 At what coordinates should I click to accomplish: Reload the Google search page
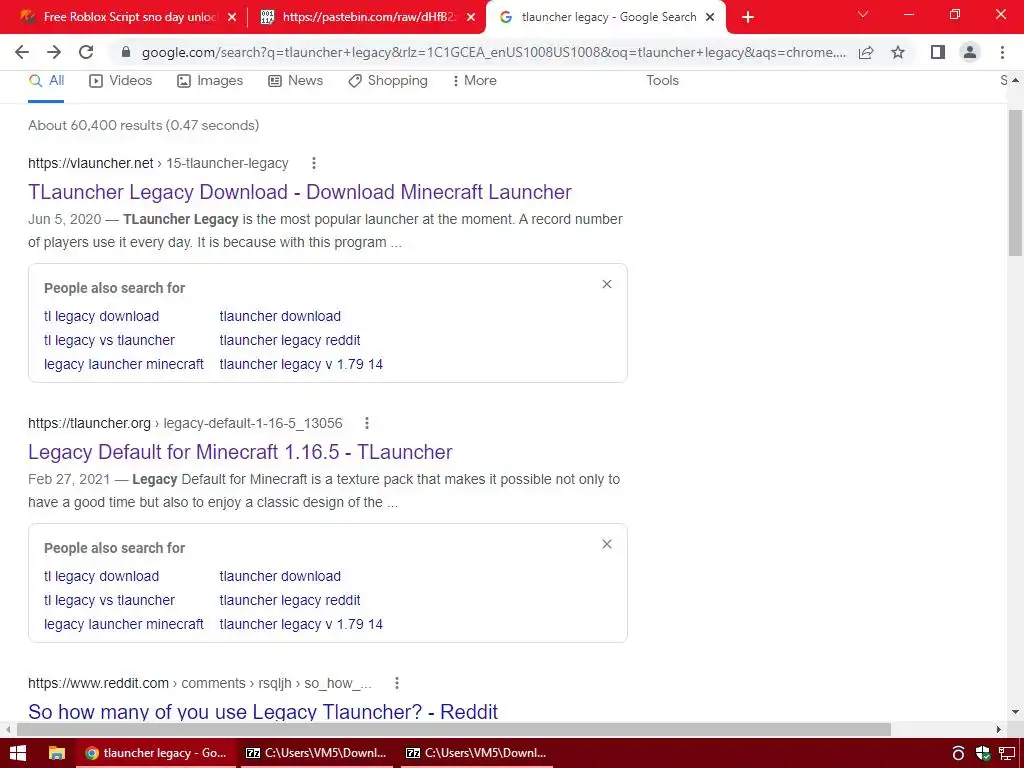(86, 52)
